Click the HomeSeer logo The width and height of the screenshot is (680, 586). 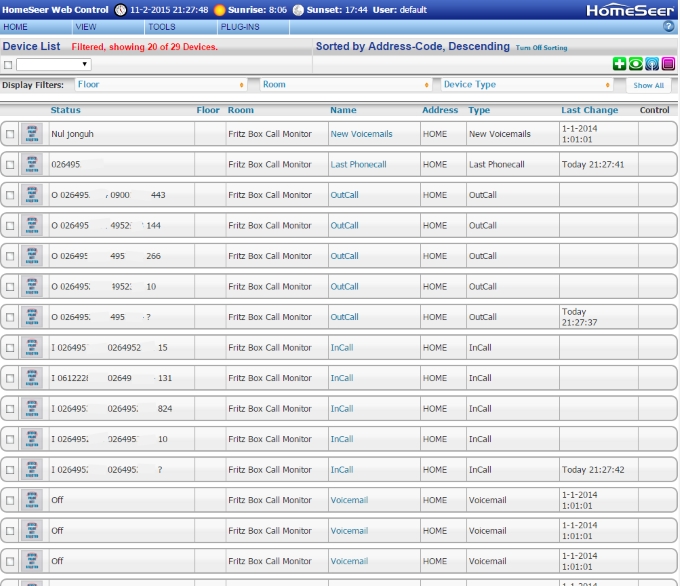tap(630, 10)
